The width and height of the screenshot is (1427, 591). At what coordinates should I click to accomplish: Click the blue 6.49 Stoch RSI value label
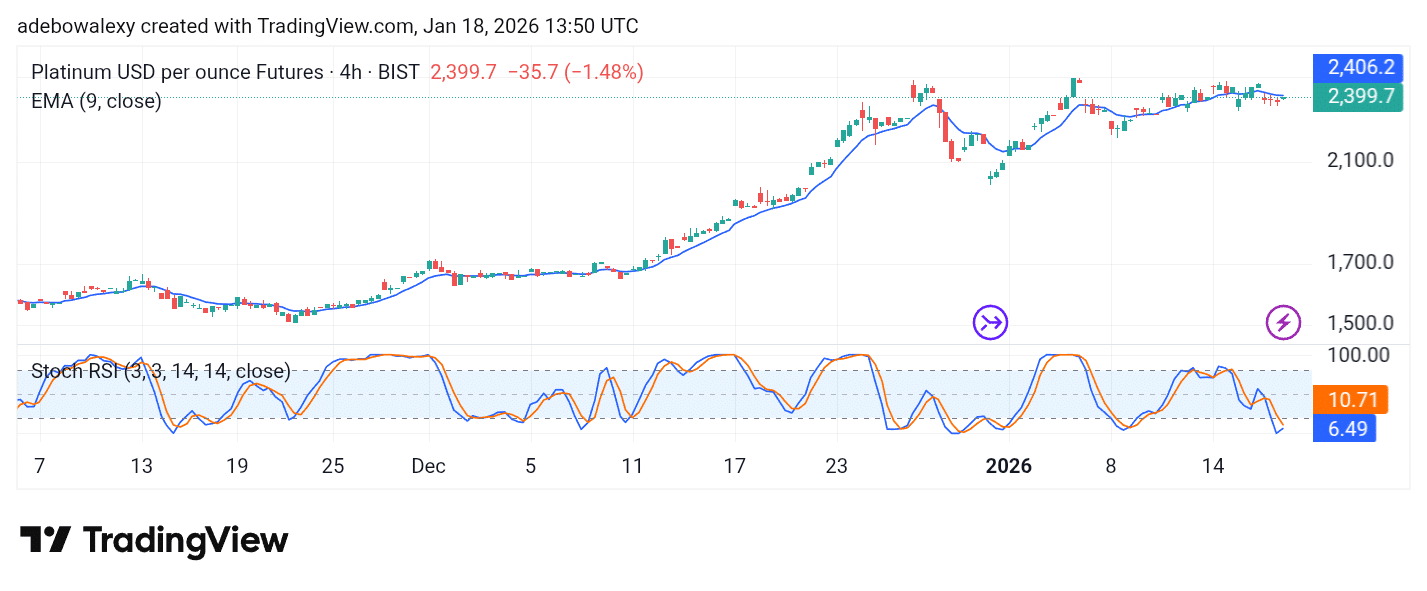(x=1344, y=429)
